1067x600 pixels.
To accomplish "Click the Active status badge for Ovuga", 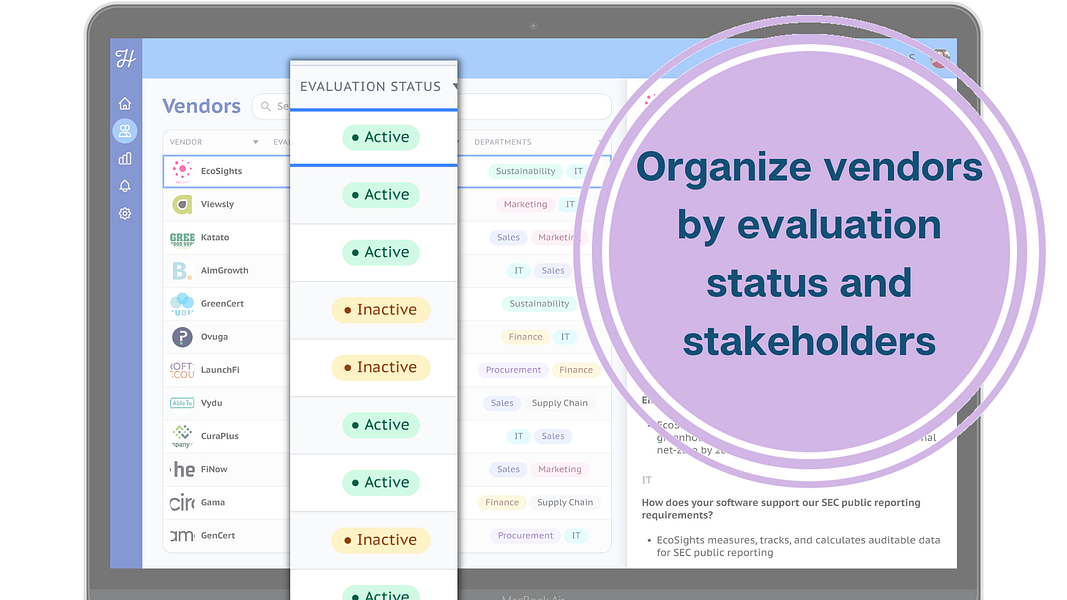I will (381, 424).
